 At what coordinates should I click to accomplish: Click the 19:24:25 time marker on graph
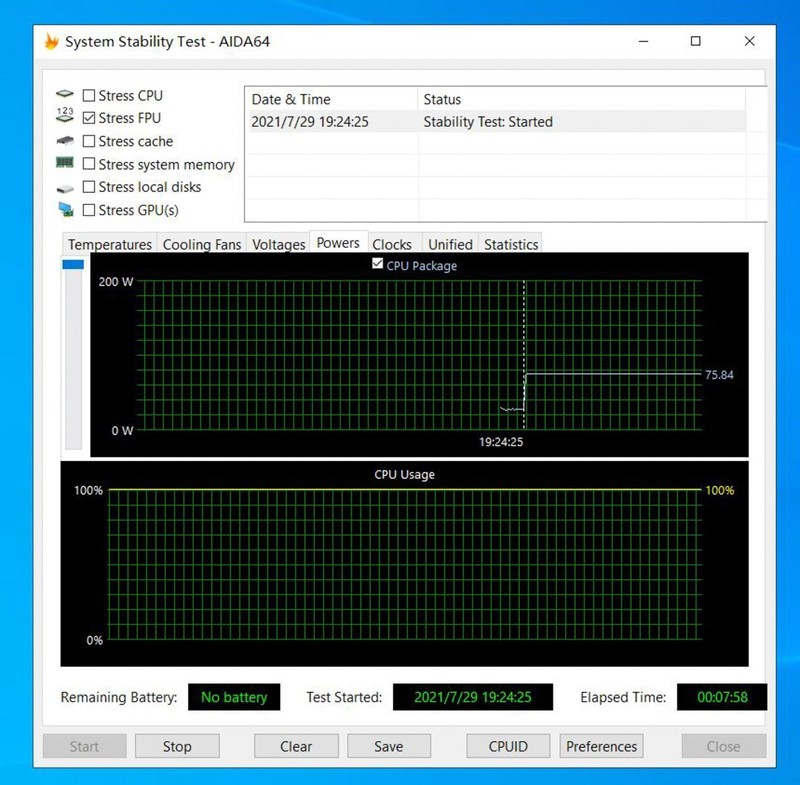pyautogui.click(x=501, y=442)
